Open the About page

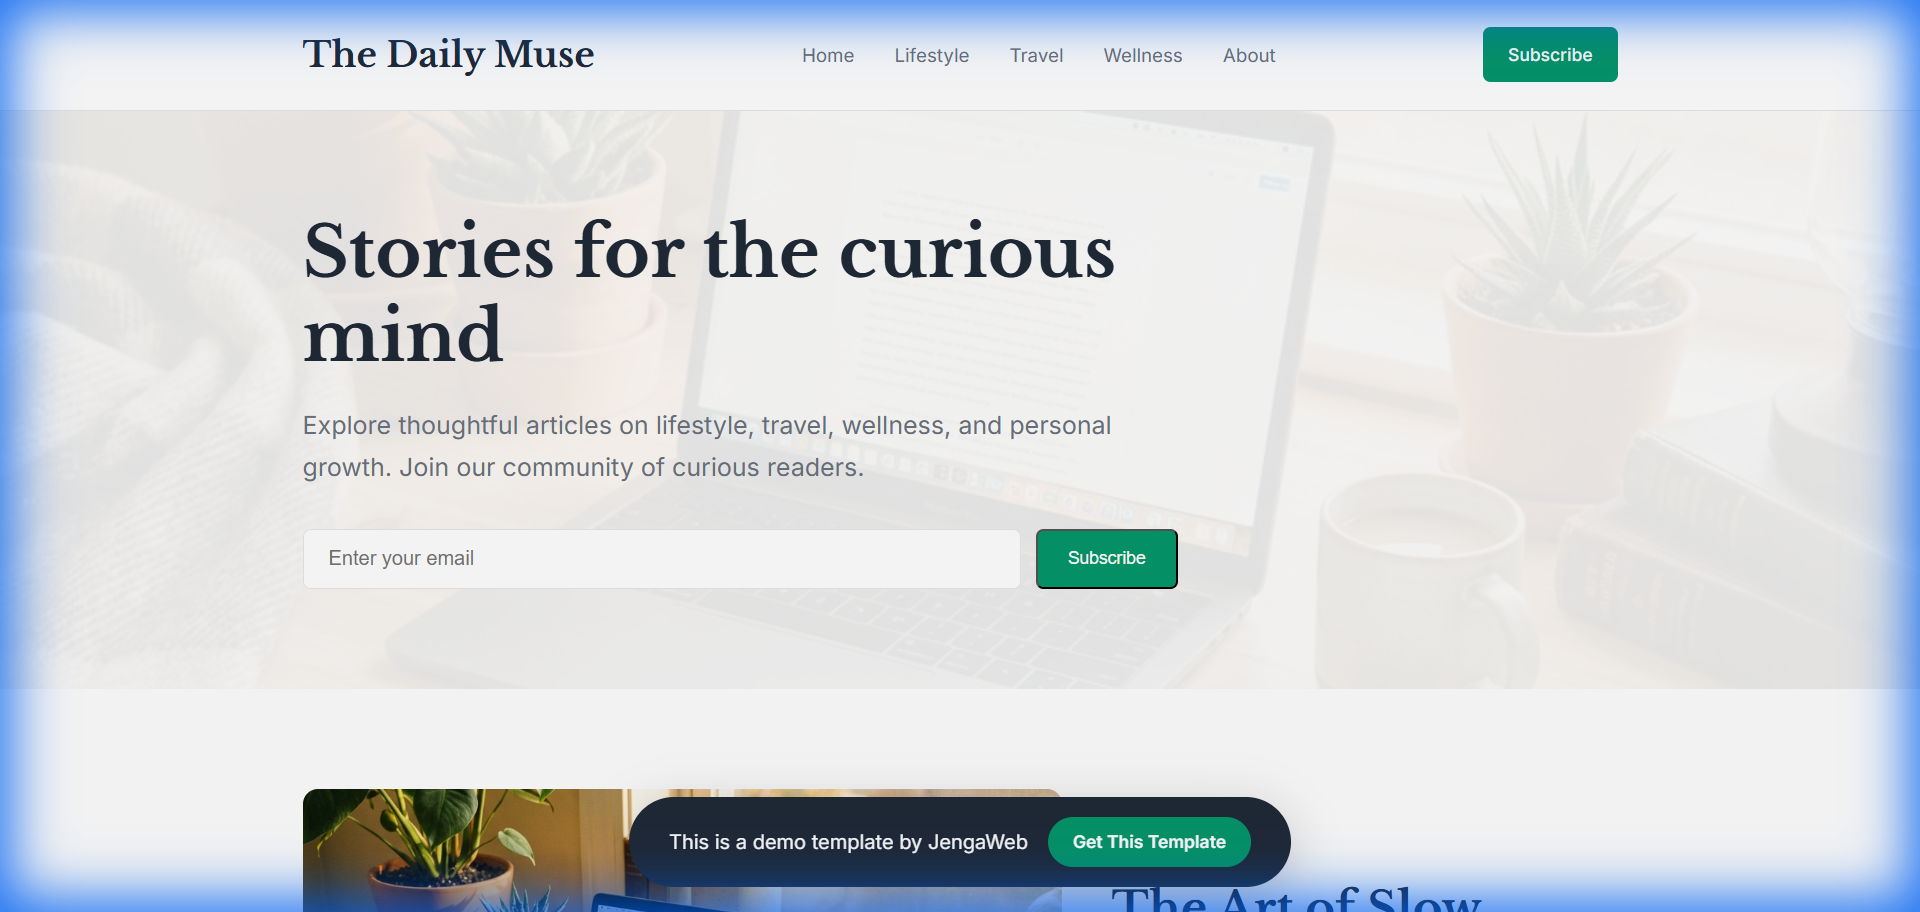coord(1248,55)
